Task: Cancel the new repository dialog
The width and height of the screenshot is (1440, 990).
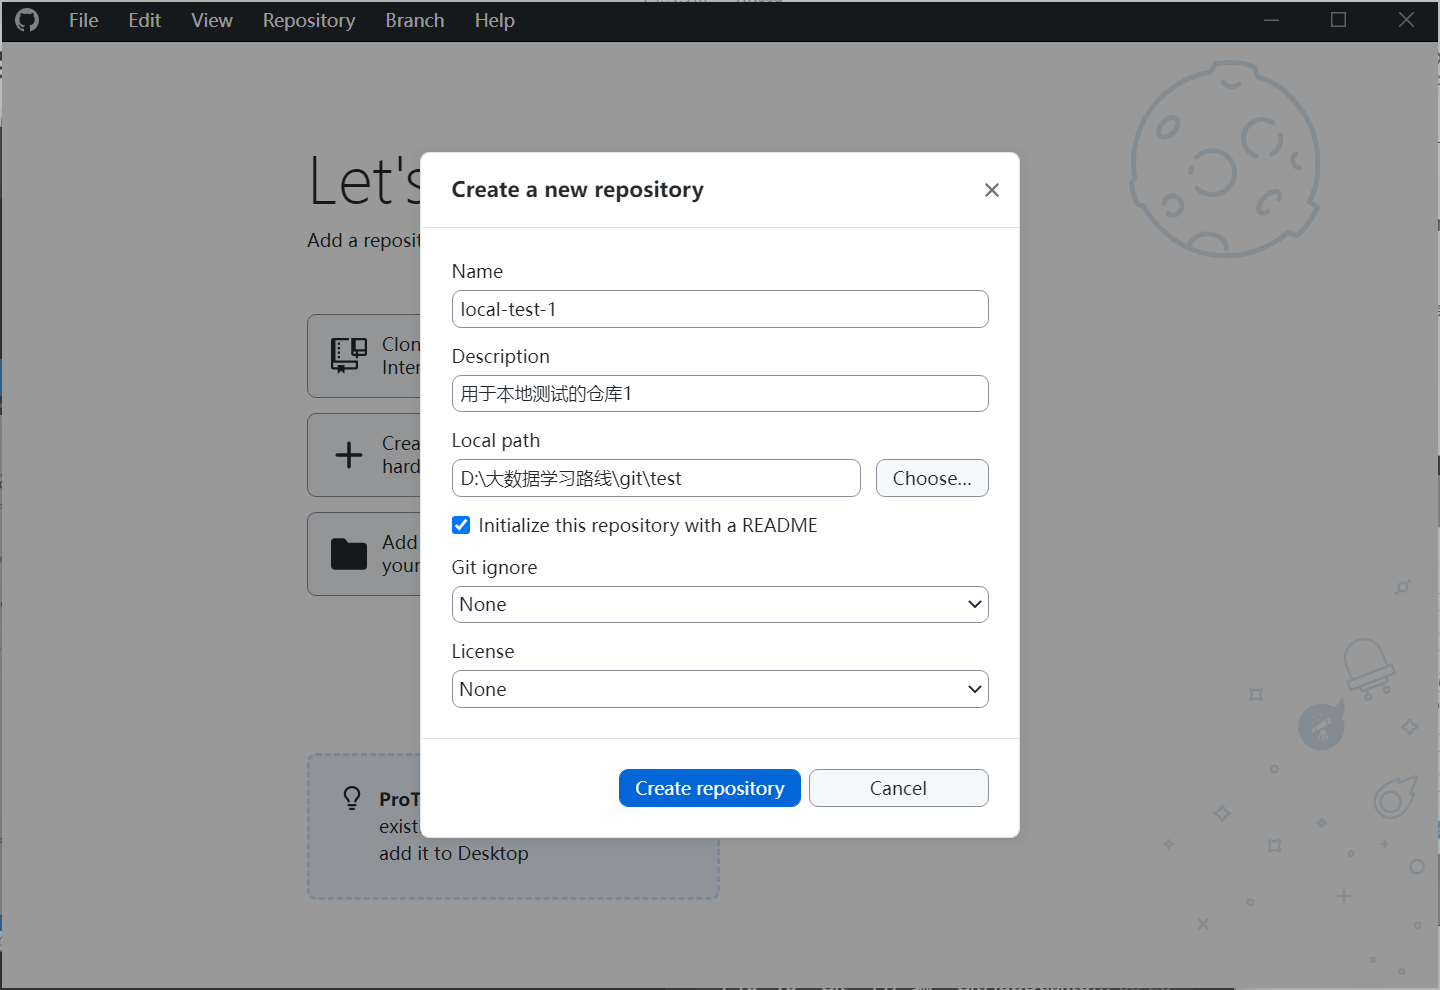Action: click(x=898, y=788)
